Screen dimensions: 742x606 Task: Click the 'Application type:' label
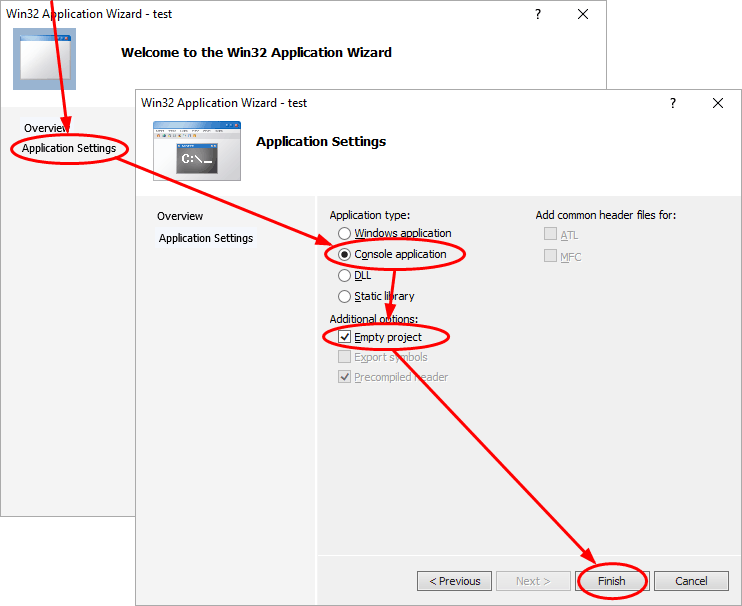[x=370, y=215]
